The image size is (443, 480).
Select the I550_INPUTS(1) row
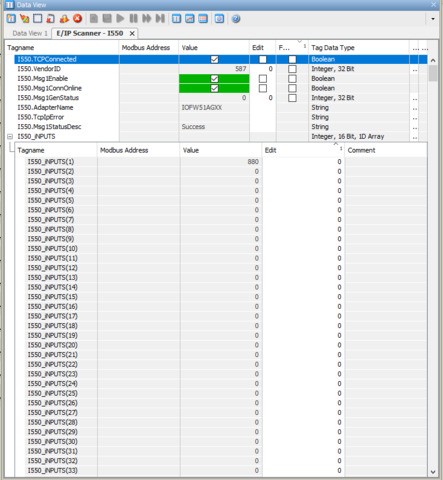pyautogui.click(x=221, y=162)
